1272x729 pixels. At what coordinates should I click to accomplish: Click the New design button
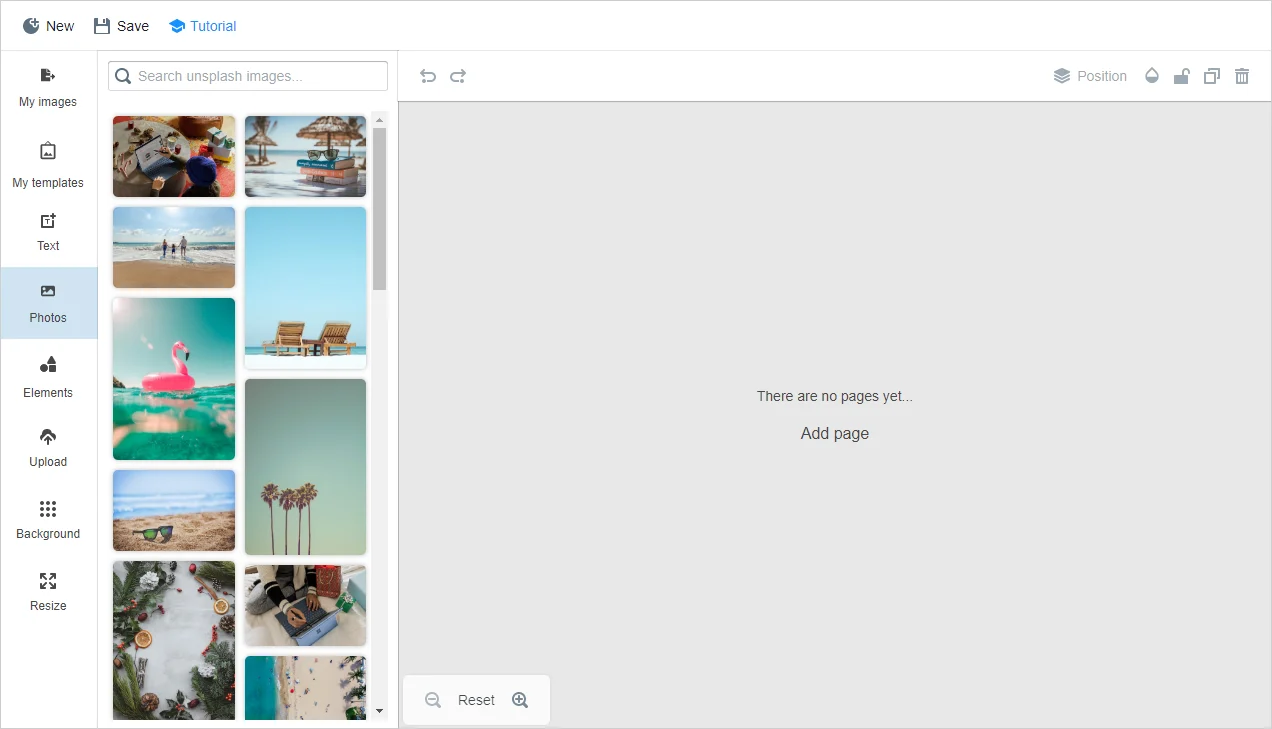(x=48, y=26)
